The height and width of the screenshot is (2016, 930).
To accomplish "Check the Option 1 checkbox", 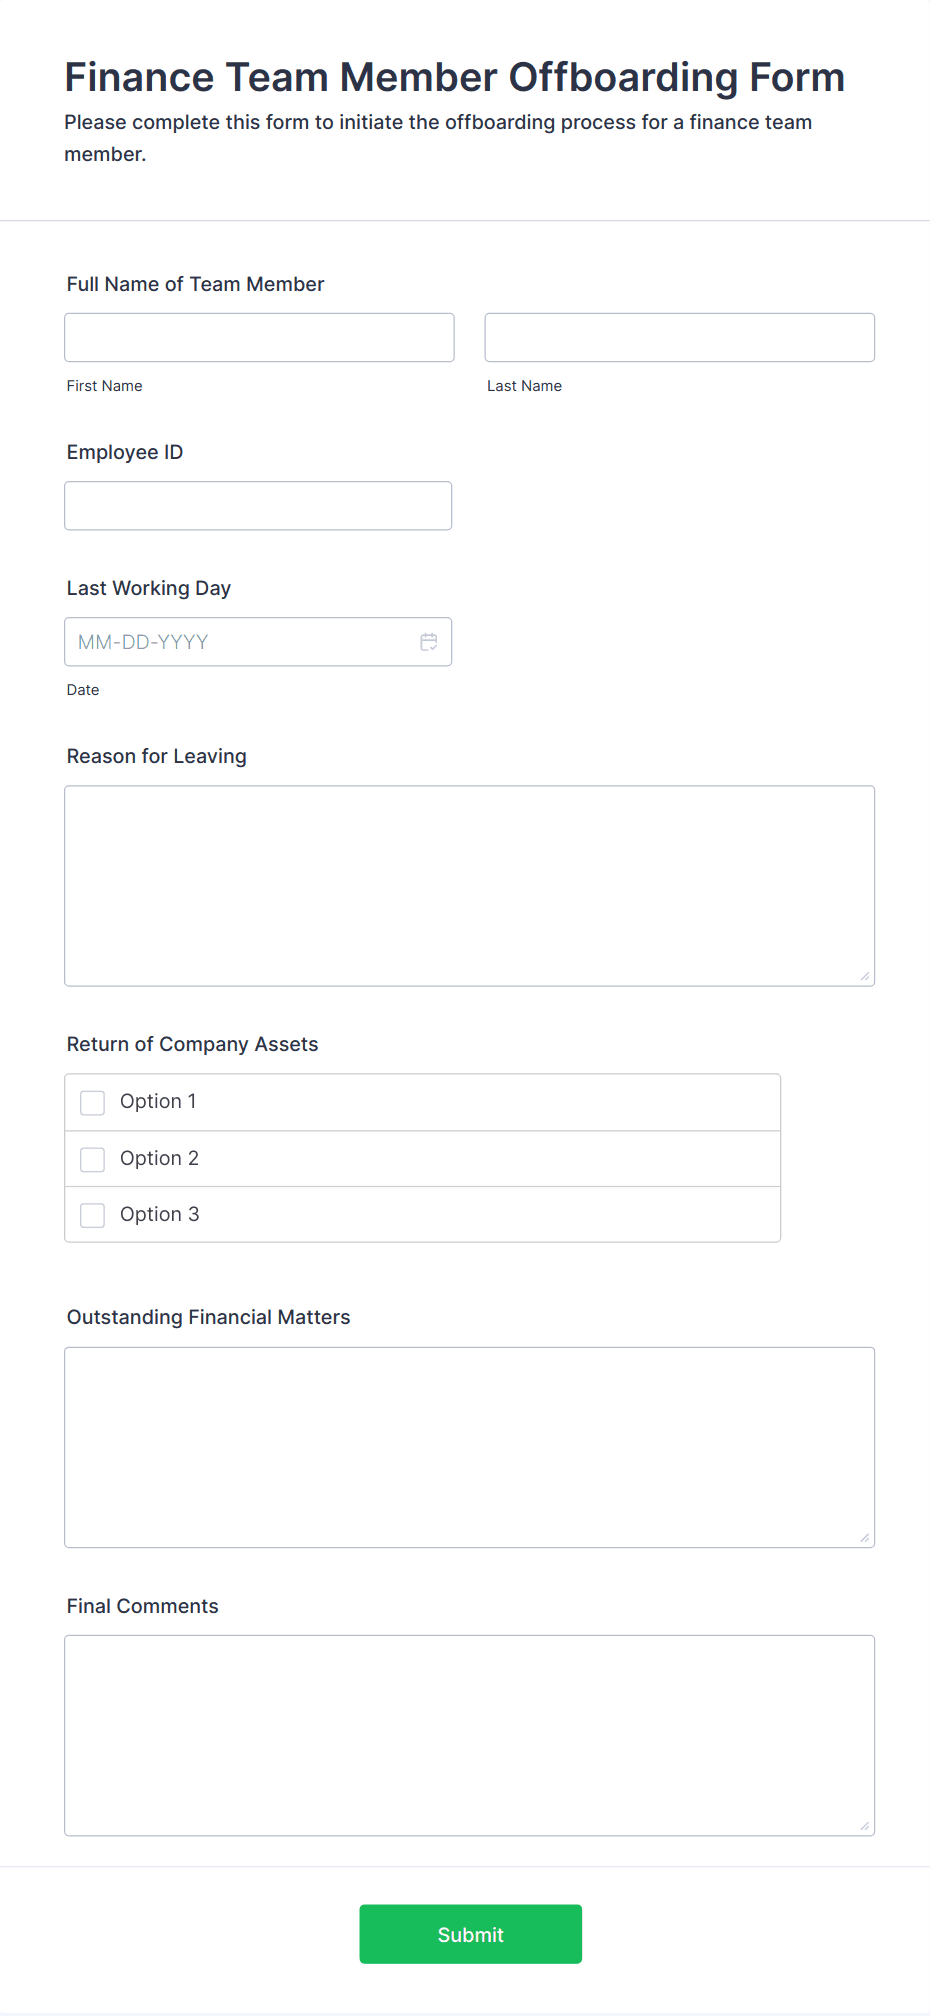I will tap(92, 1102).
